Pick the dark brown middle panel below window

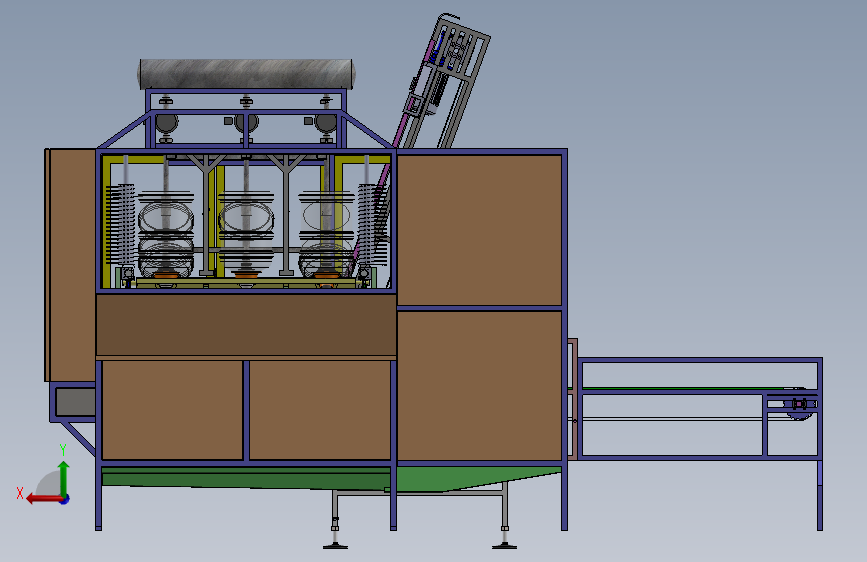[246, 325]
